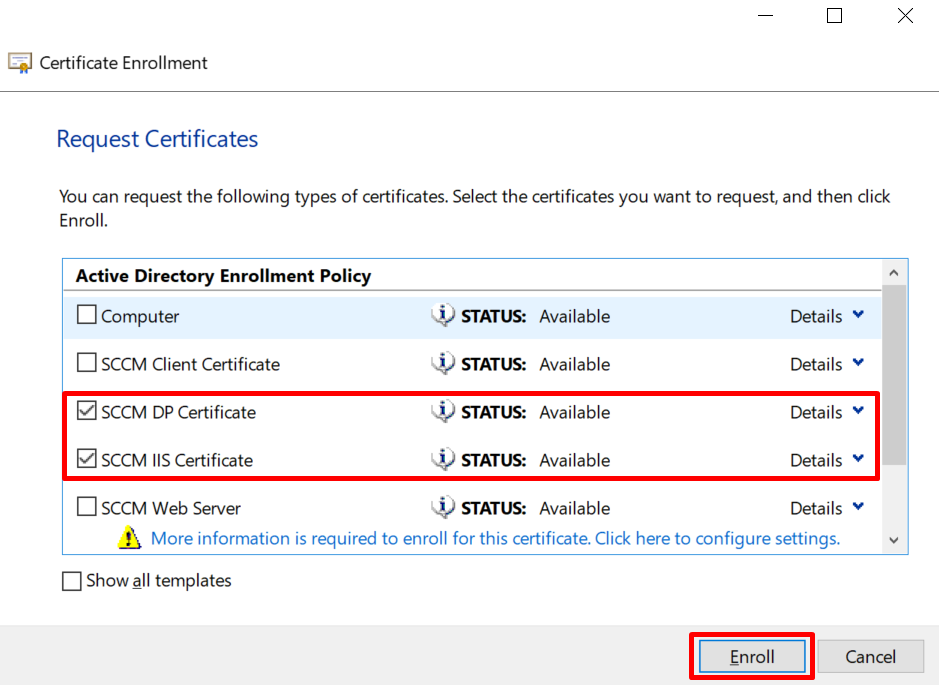Image resolution: width=939 pixels, height=685 pixels.
Task: Click the 'Request Certificates' heading
Action: pyautogui.click(x=157, y=138)
